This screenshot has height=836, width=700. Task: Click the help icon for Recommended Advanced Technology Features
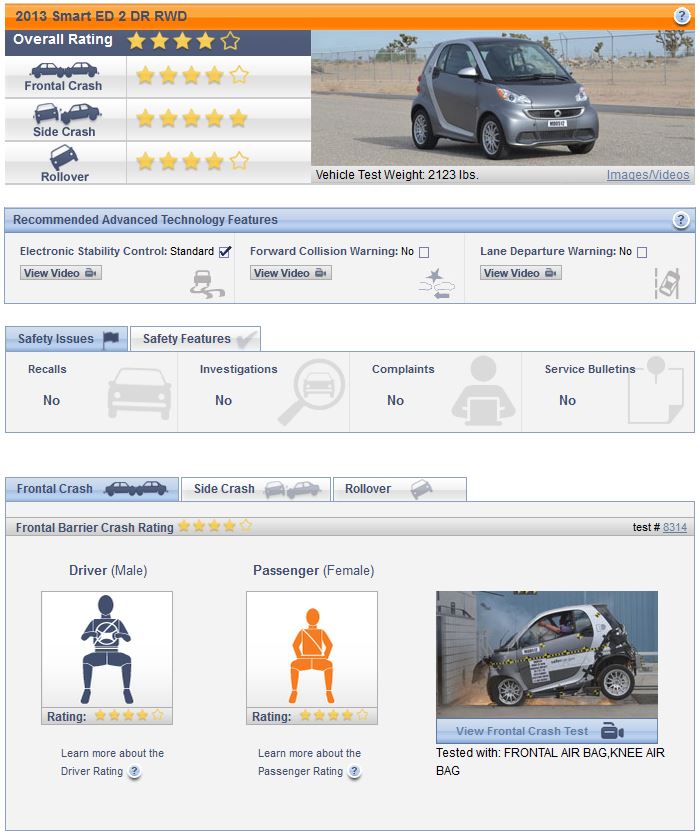(x=680, y=220)
